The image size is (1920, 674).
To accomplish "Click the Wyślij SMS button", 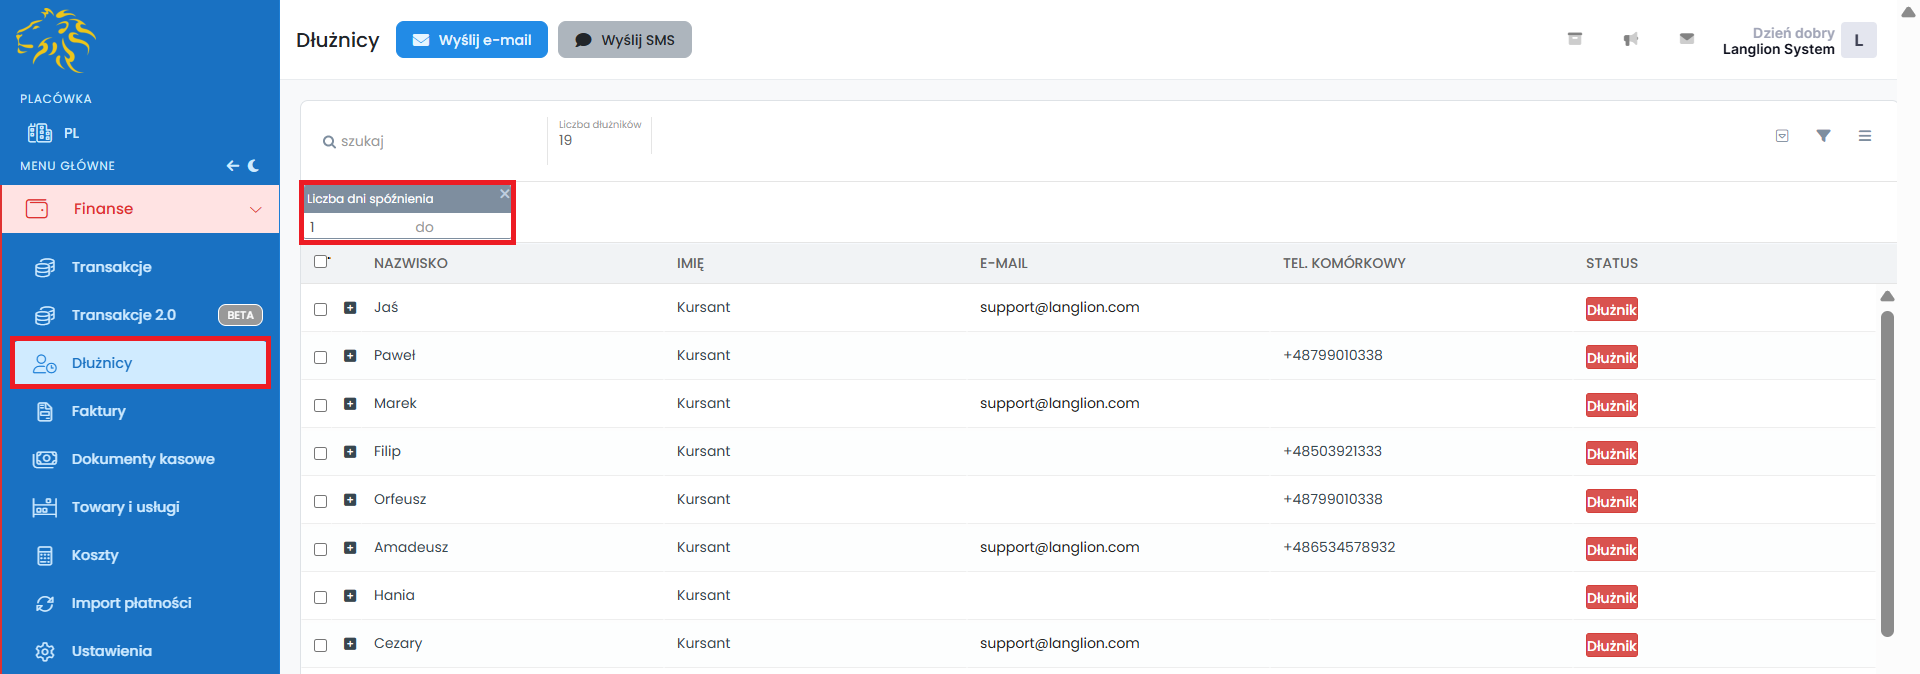I will (624, 40).
